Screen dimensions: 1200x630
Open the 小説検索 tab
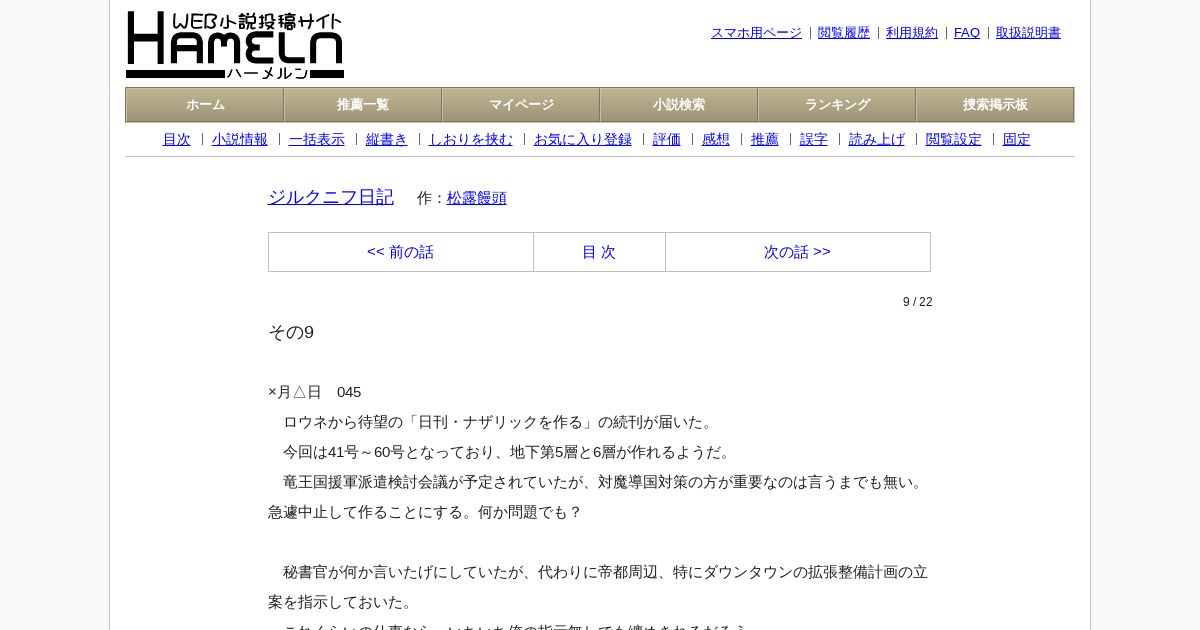click(679, 105)
